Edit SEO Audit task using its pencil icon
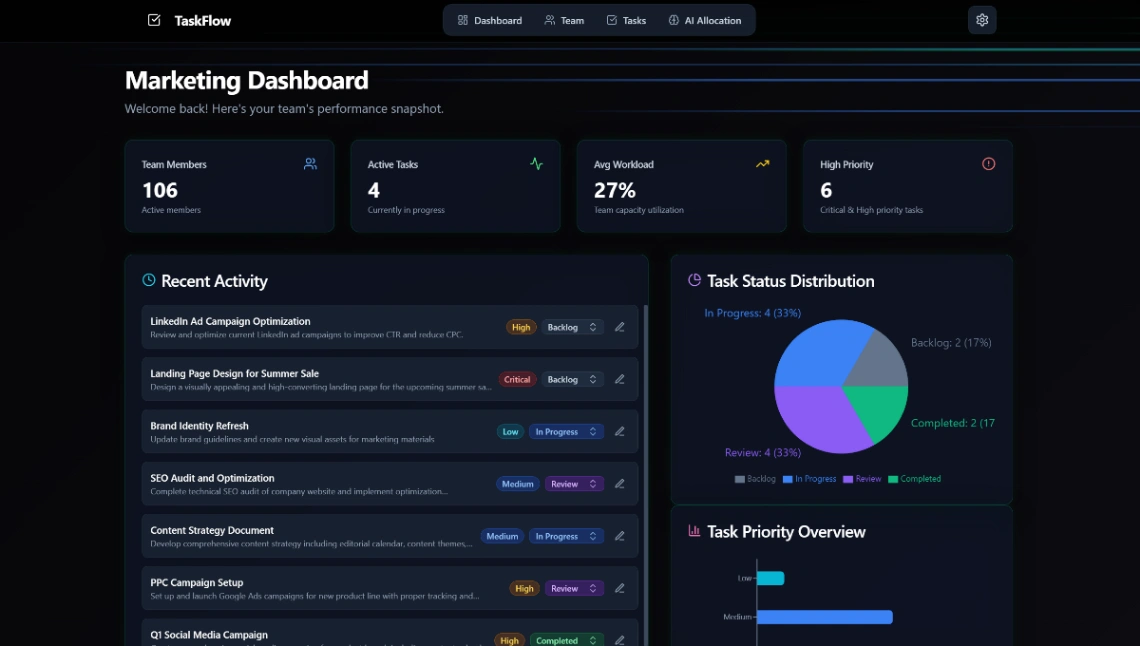The height and width of the screenshot is (646, 1140). tap(619, 483)
